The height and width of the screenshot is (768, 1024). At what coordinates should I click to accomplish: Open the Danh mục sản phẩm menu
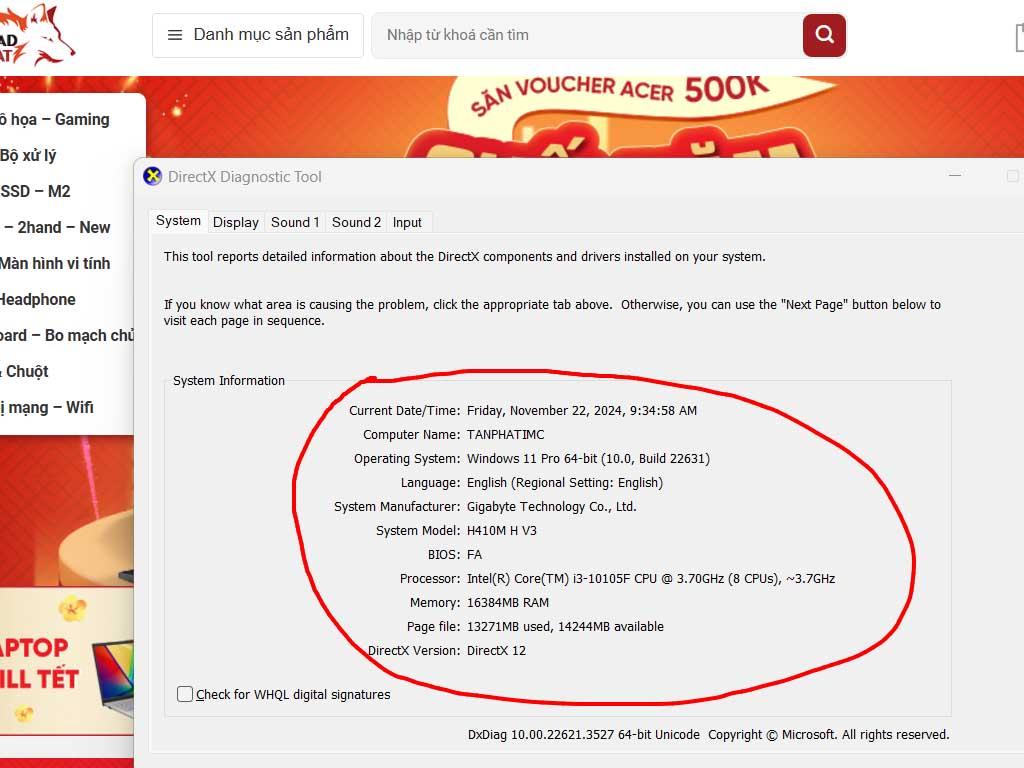pyautogui.click(x=258, y=35)
